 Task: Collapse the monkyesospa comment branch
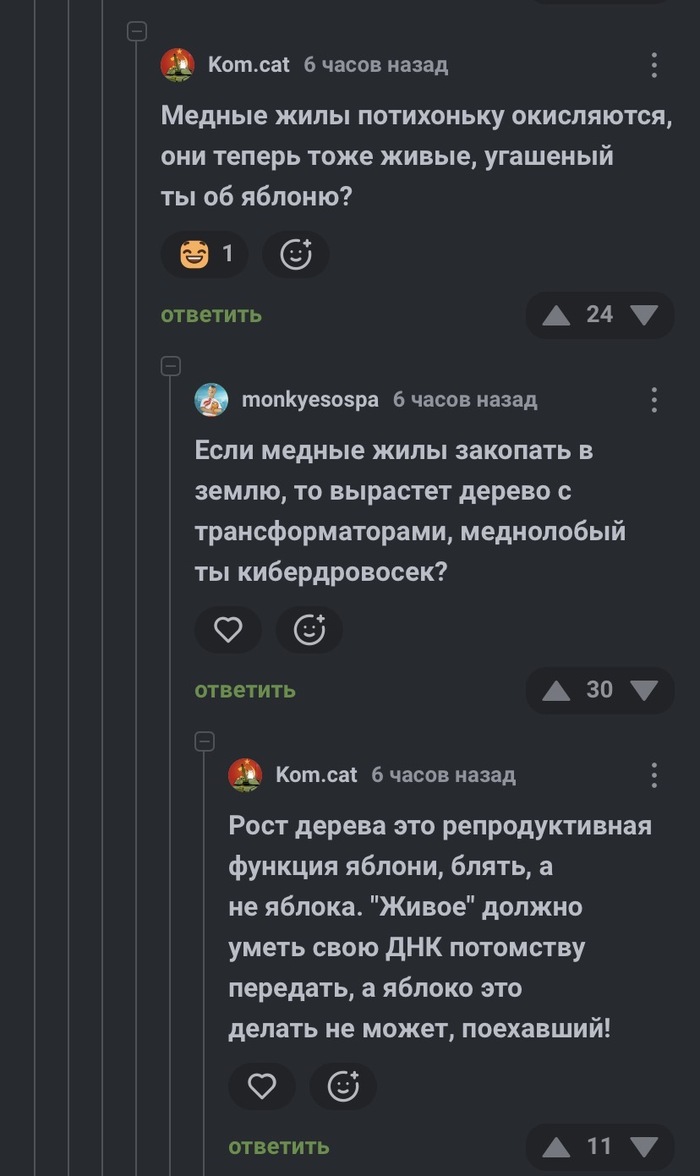pyautogui.click(x=171, y=365)
